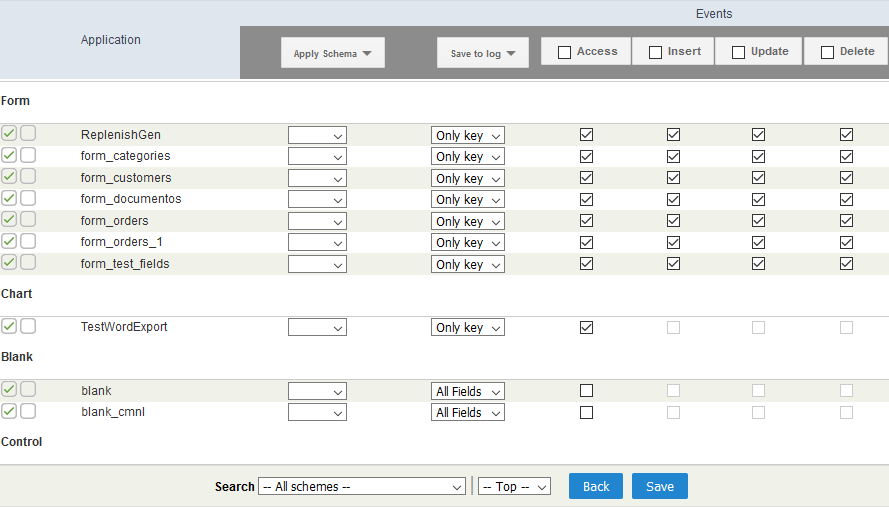Toggle the Delete header checkbox

click(x=827, y=52)
